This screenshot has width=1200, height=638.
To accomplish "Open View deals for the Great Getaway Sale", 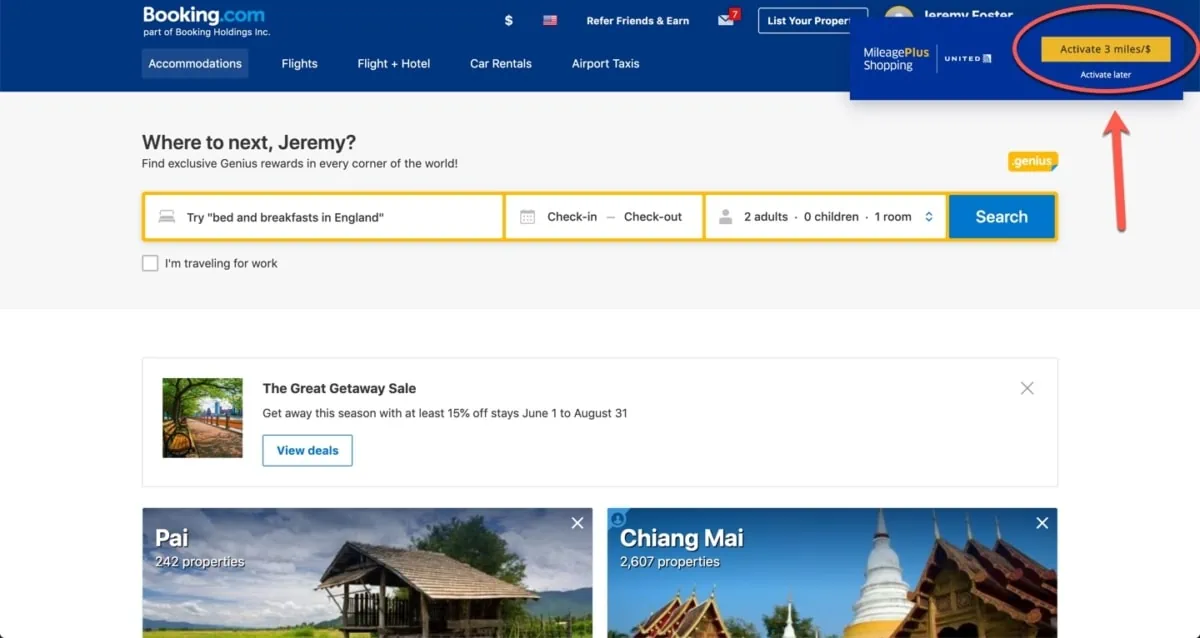I will 307,450.
